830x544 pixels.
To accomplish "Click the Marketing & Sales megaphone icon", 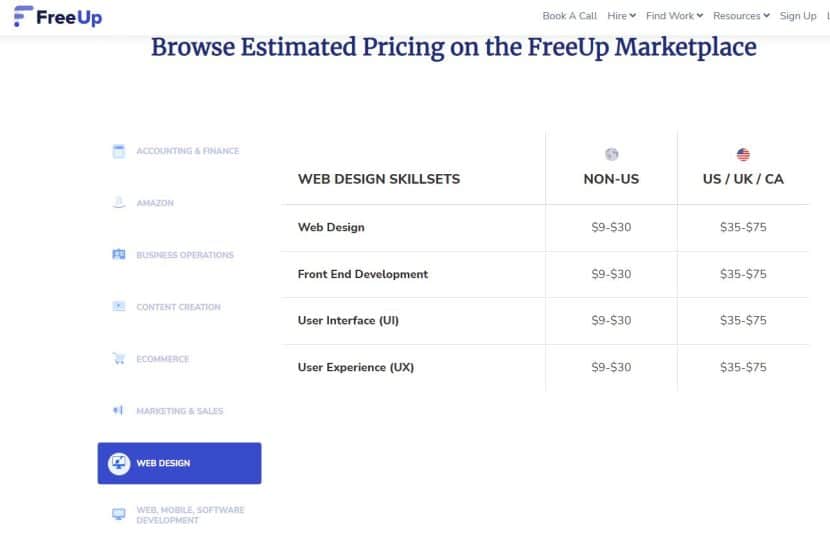I will (118, 411).
